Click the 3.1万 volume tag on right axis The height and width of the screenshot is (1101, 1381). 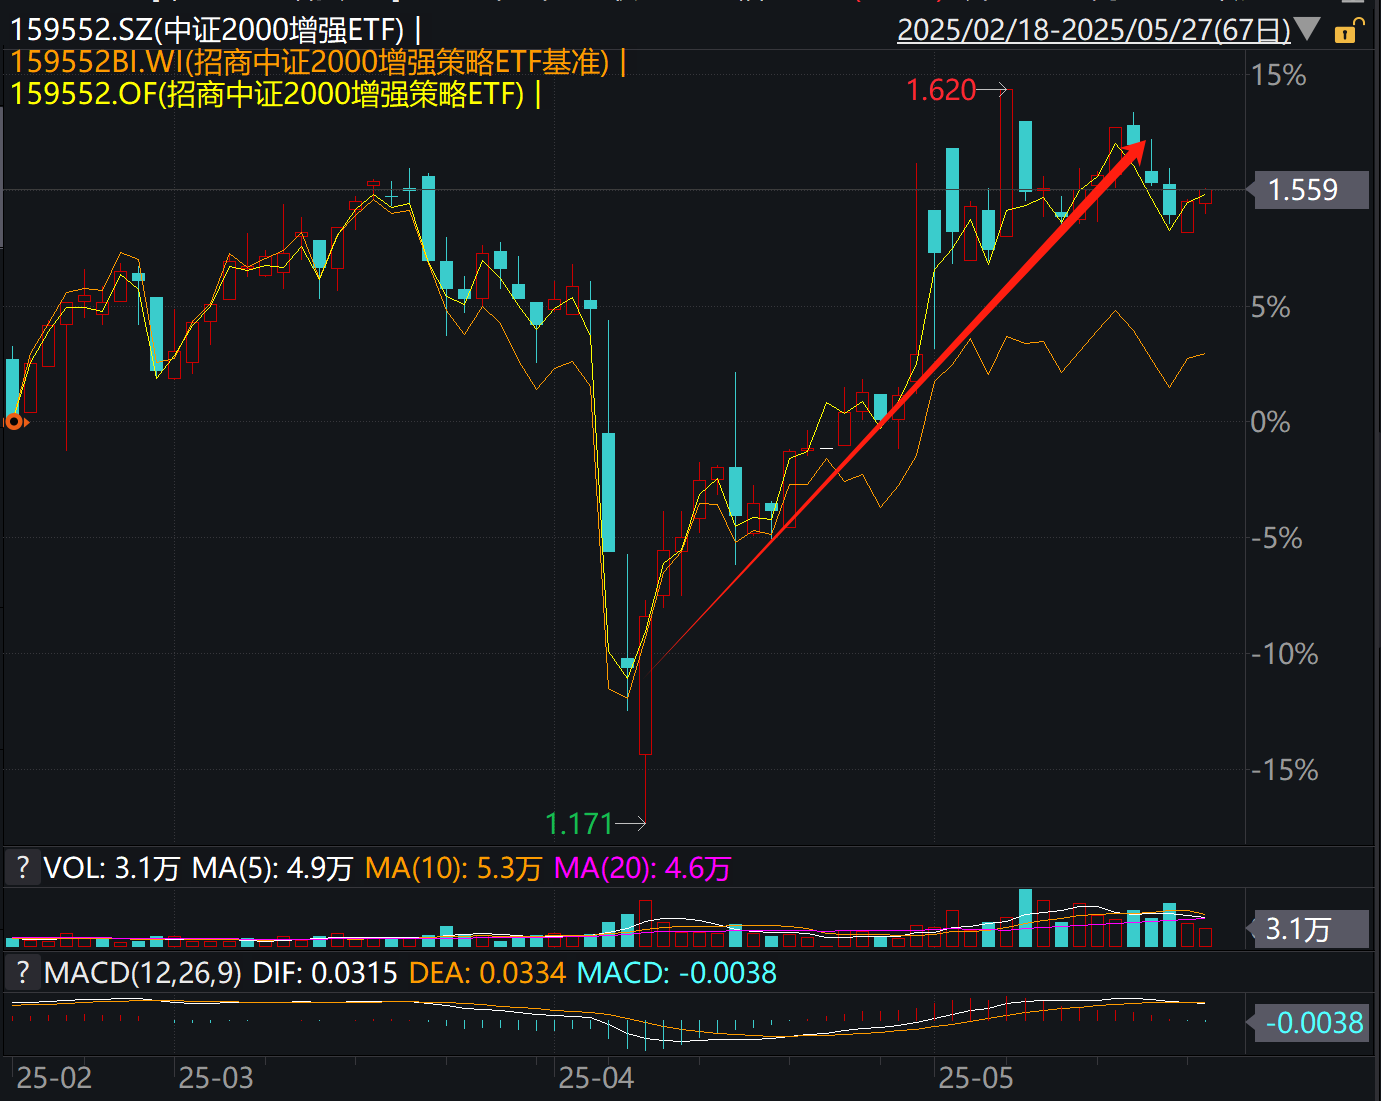point(1308,929)
